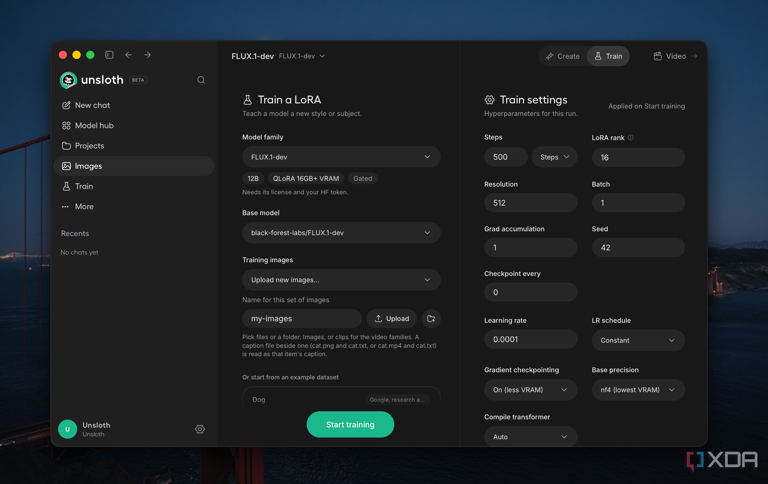Click the Gated tag
Image resolution: width=768 pixels, height=484 pixels.
pyautogui.click(x=362, y=178)
